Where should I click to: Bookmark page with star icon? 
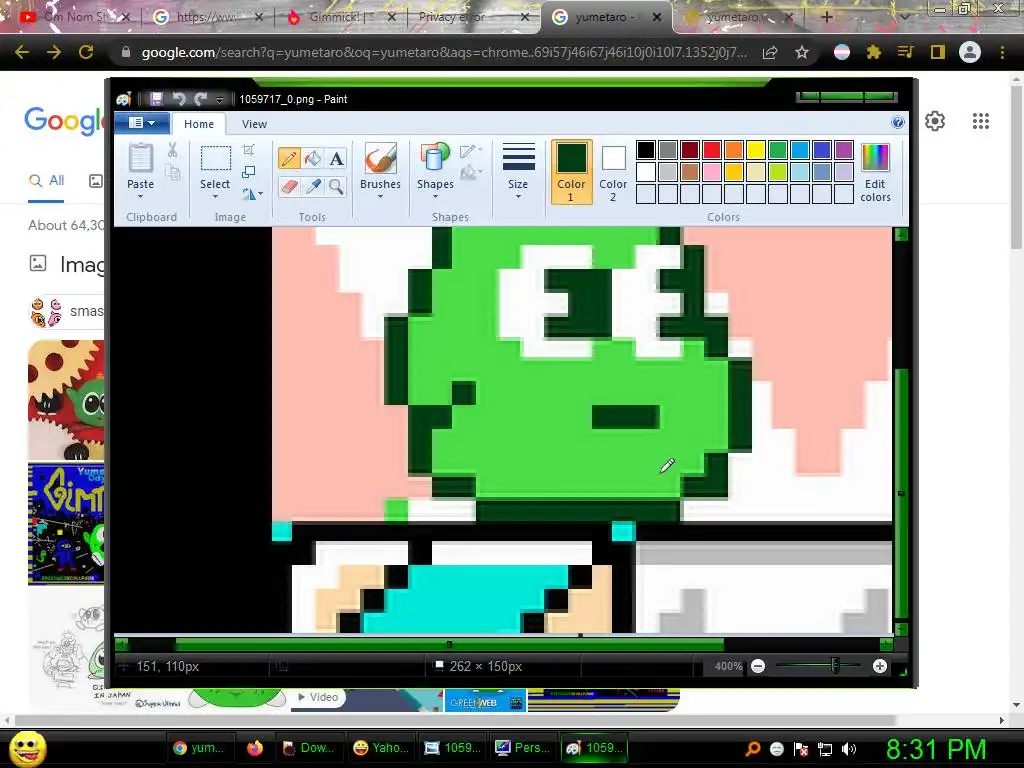(x=802, y=52)
